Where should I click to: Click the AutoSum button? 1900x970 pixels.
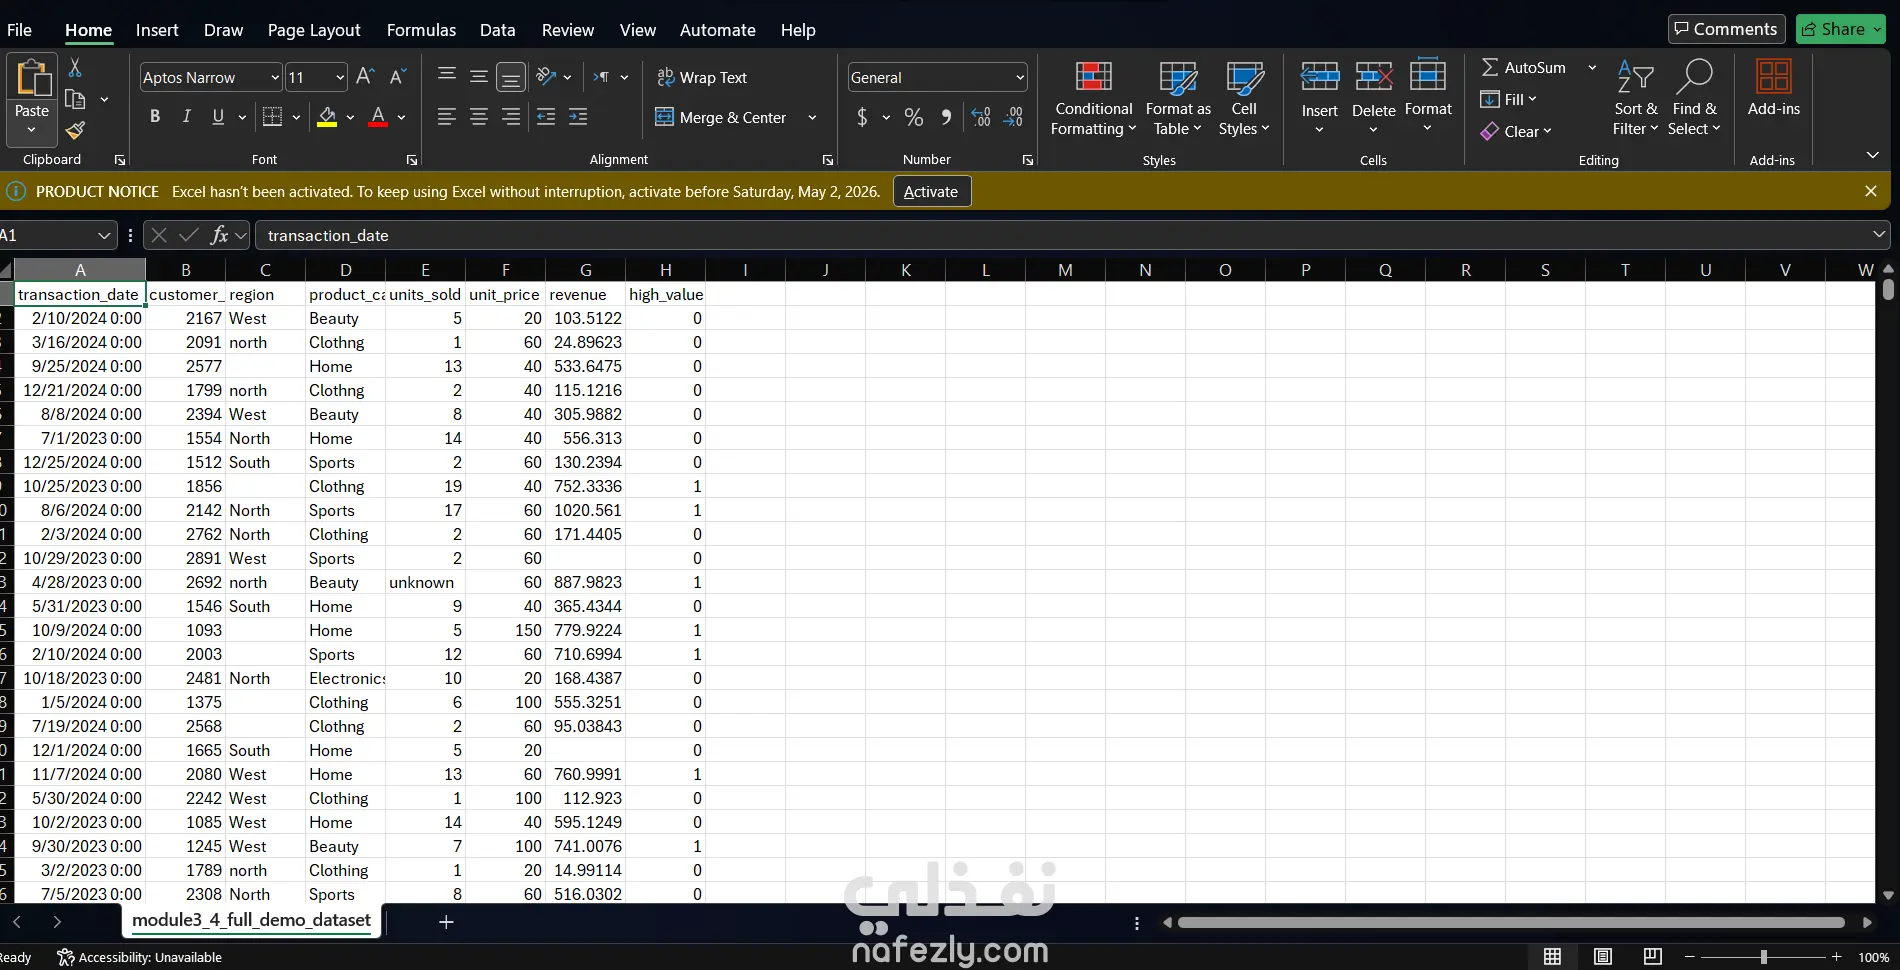(1524, 67)
